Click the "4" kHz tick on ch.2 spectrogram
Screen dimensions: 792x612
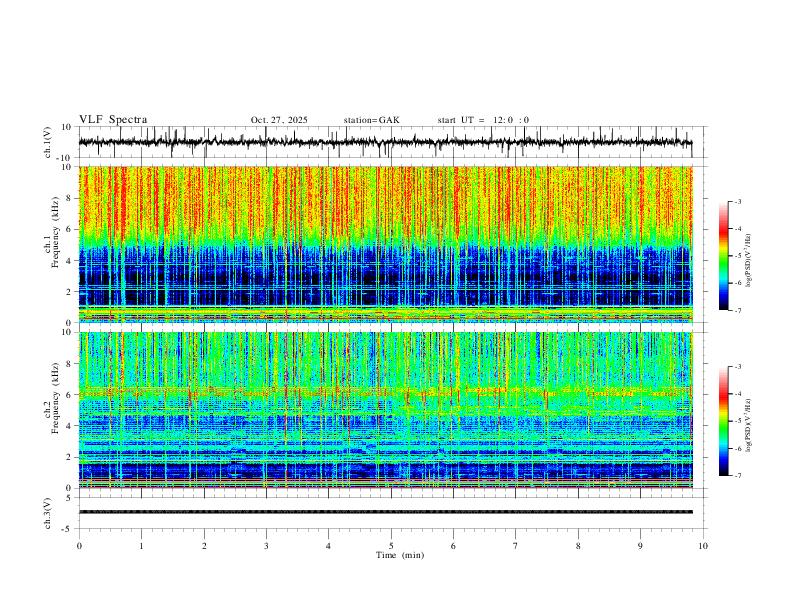(70, 426)
